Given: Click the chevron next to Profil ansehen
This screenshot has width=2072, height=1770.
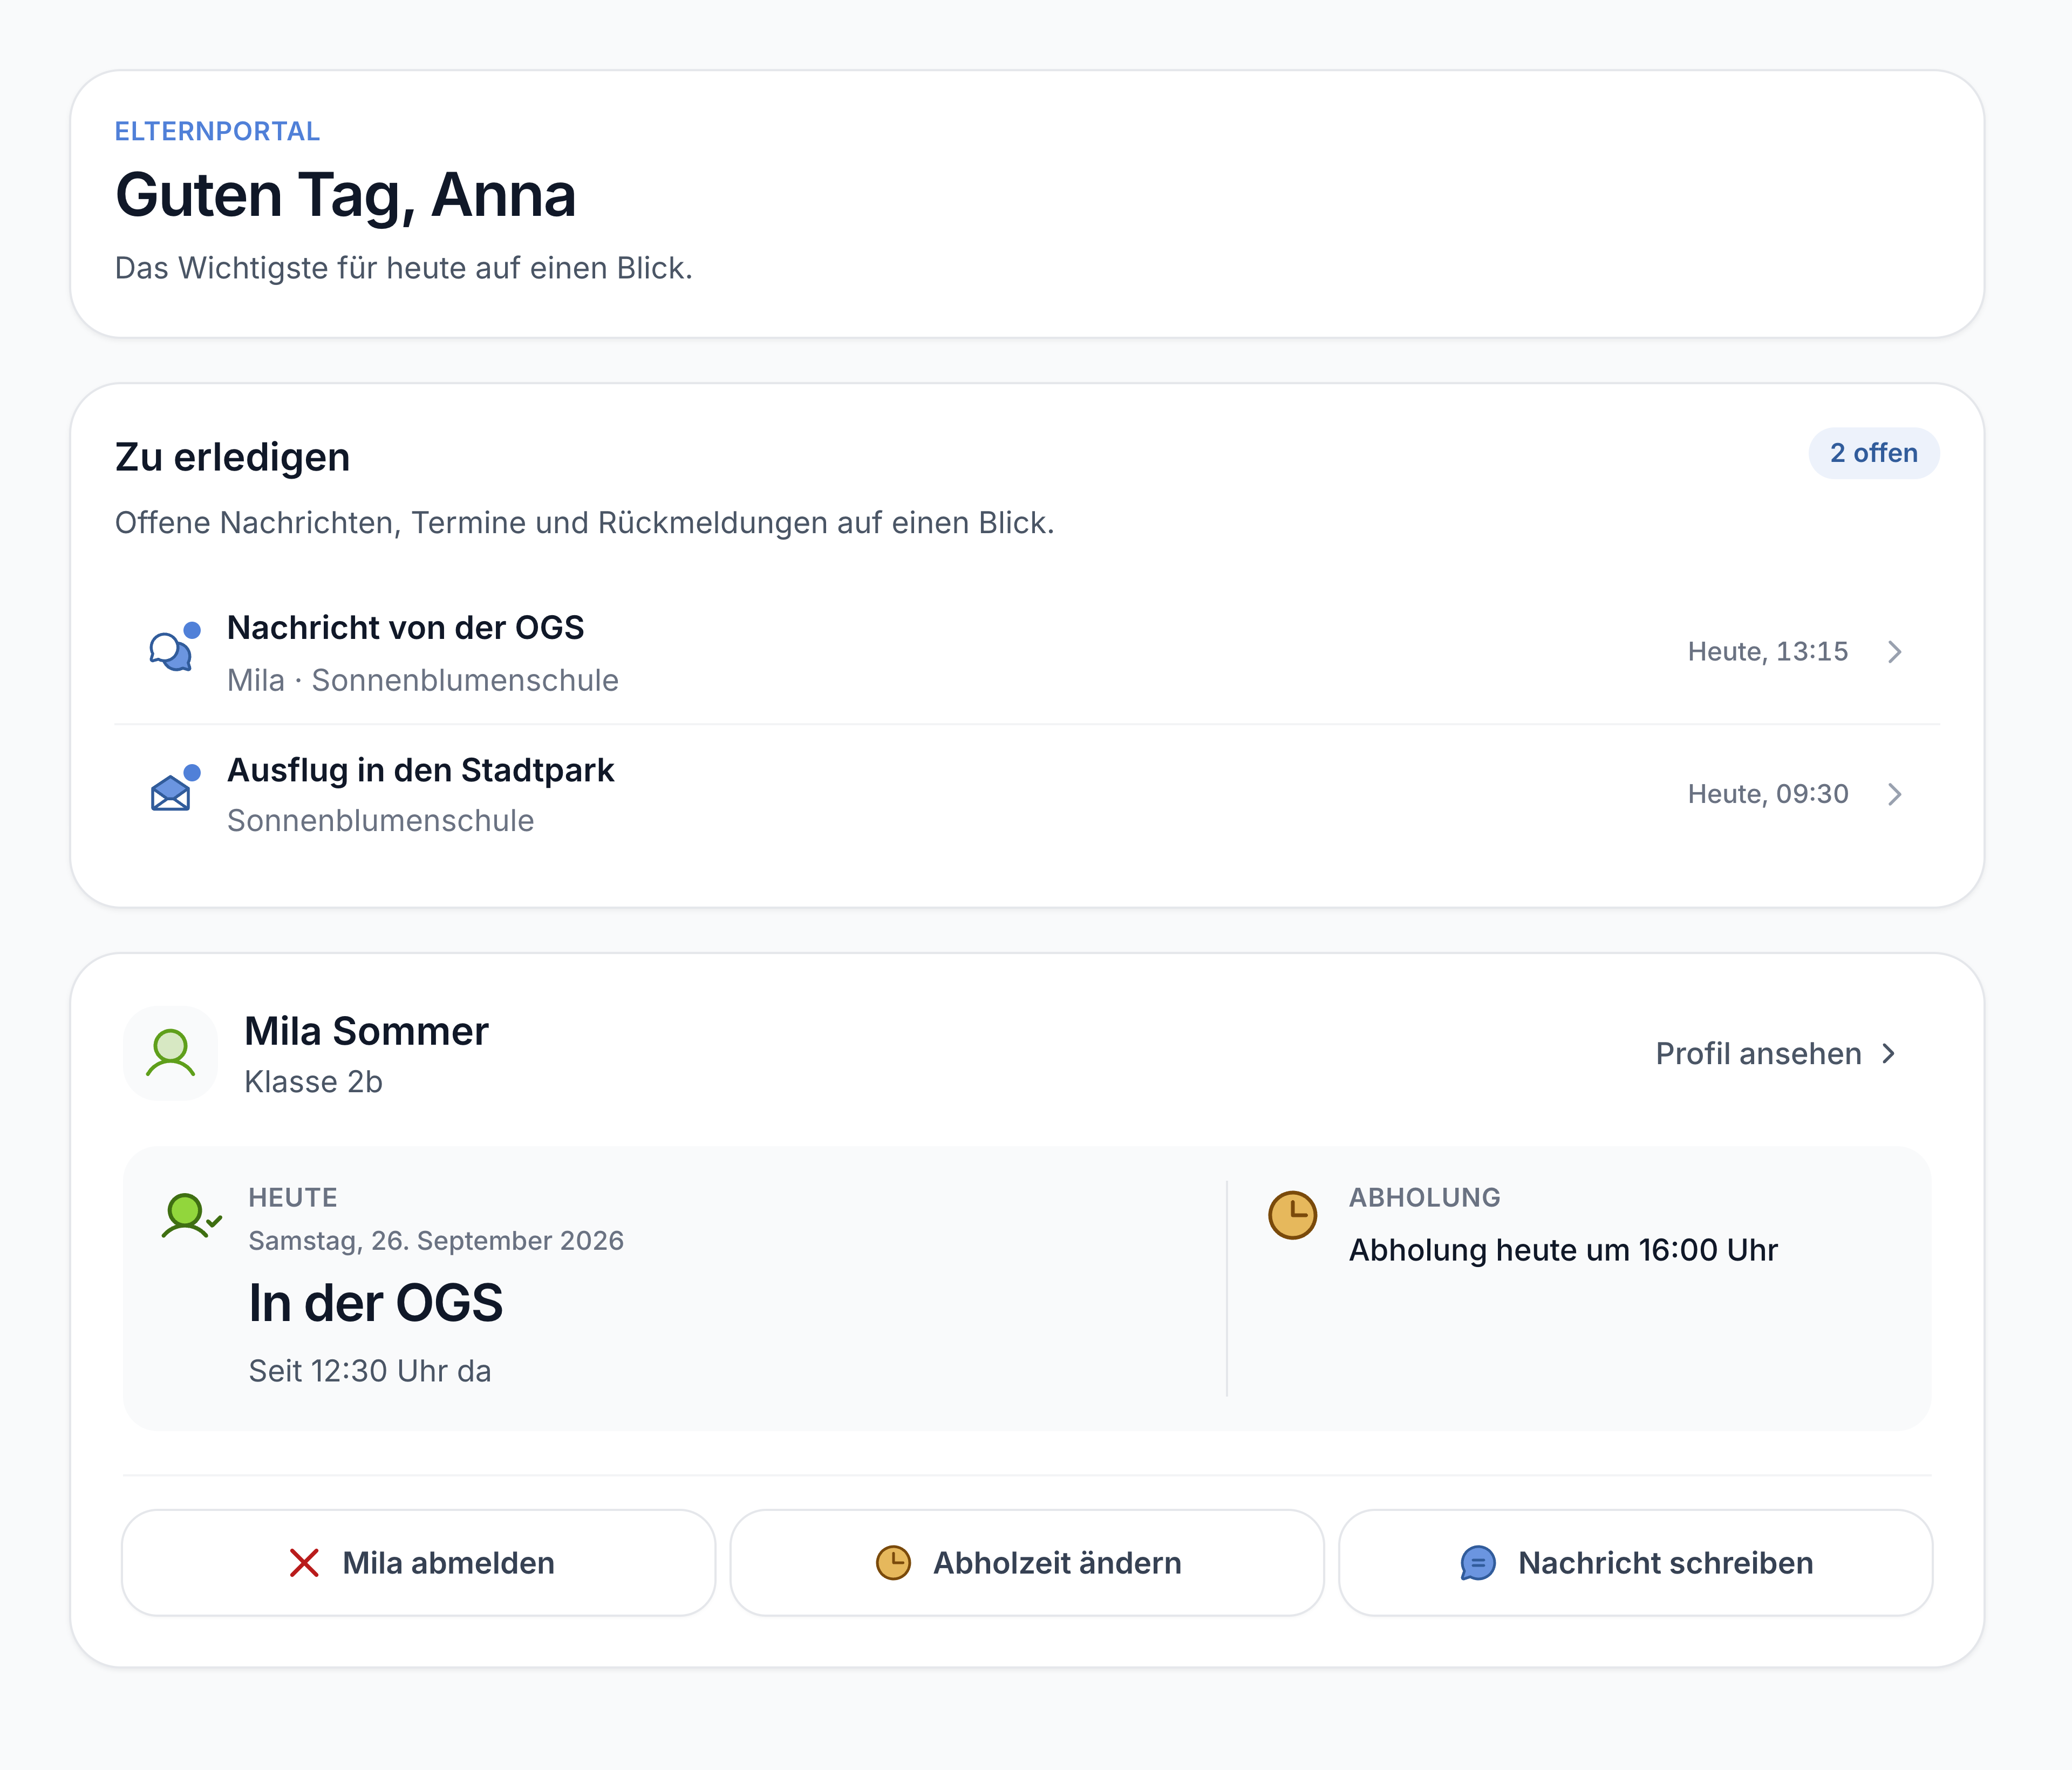Looking at the screenshot, I should point(1888,1053).
